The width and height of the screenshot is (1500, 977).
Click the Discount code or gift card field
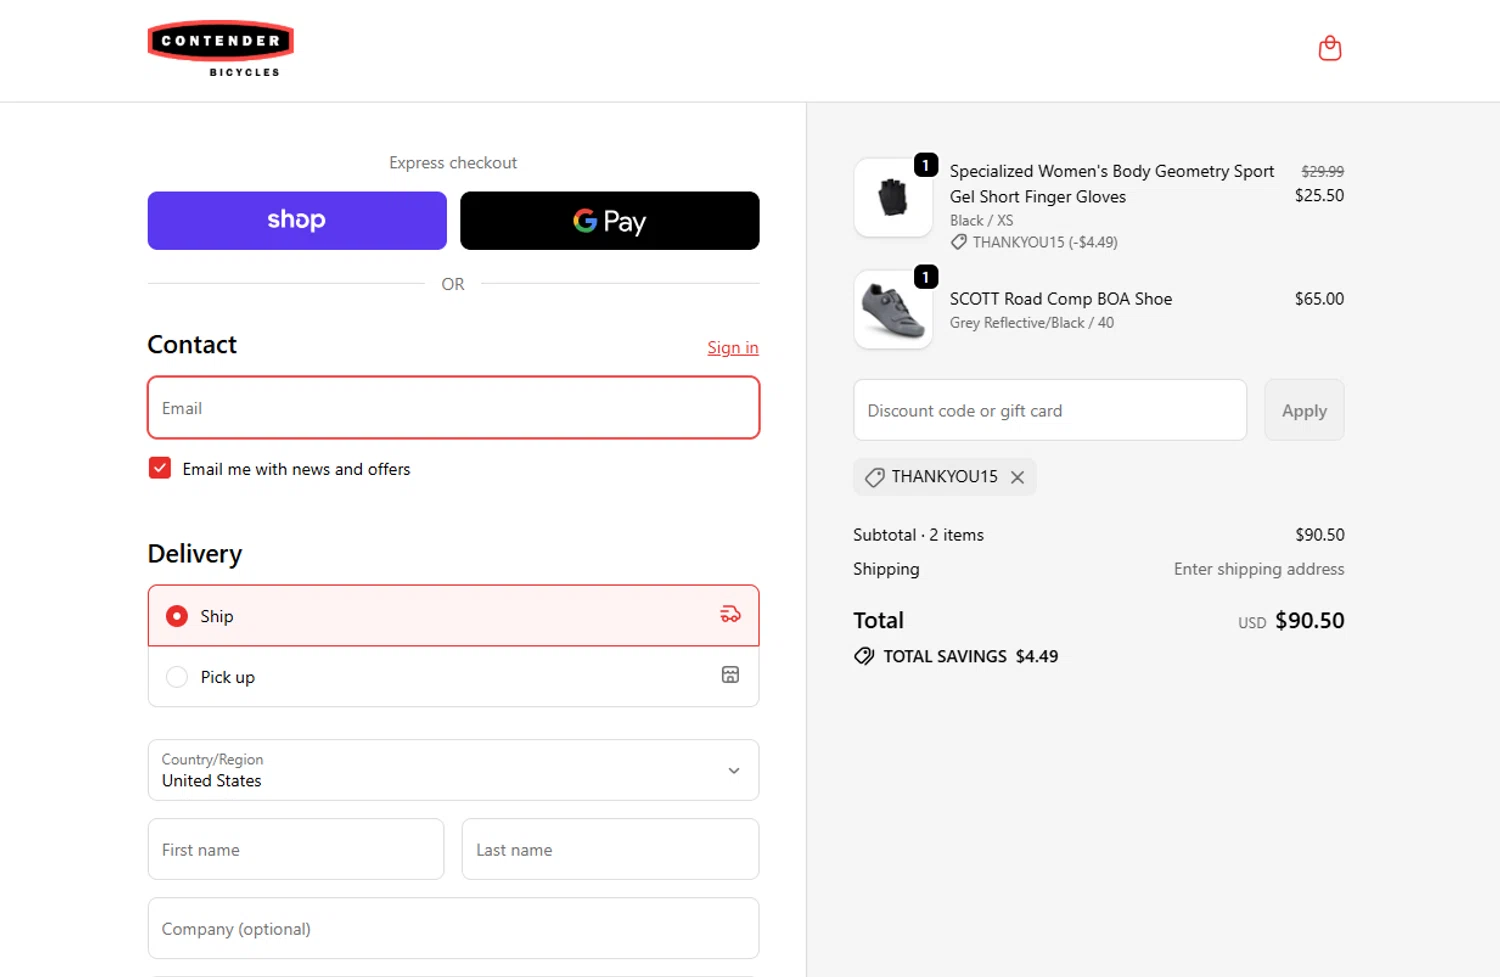point(1050,410)
